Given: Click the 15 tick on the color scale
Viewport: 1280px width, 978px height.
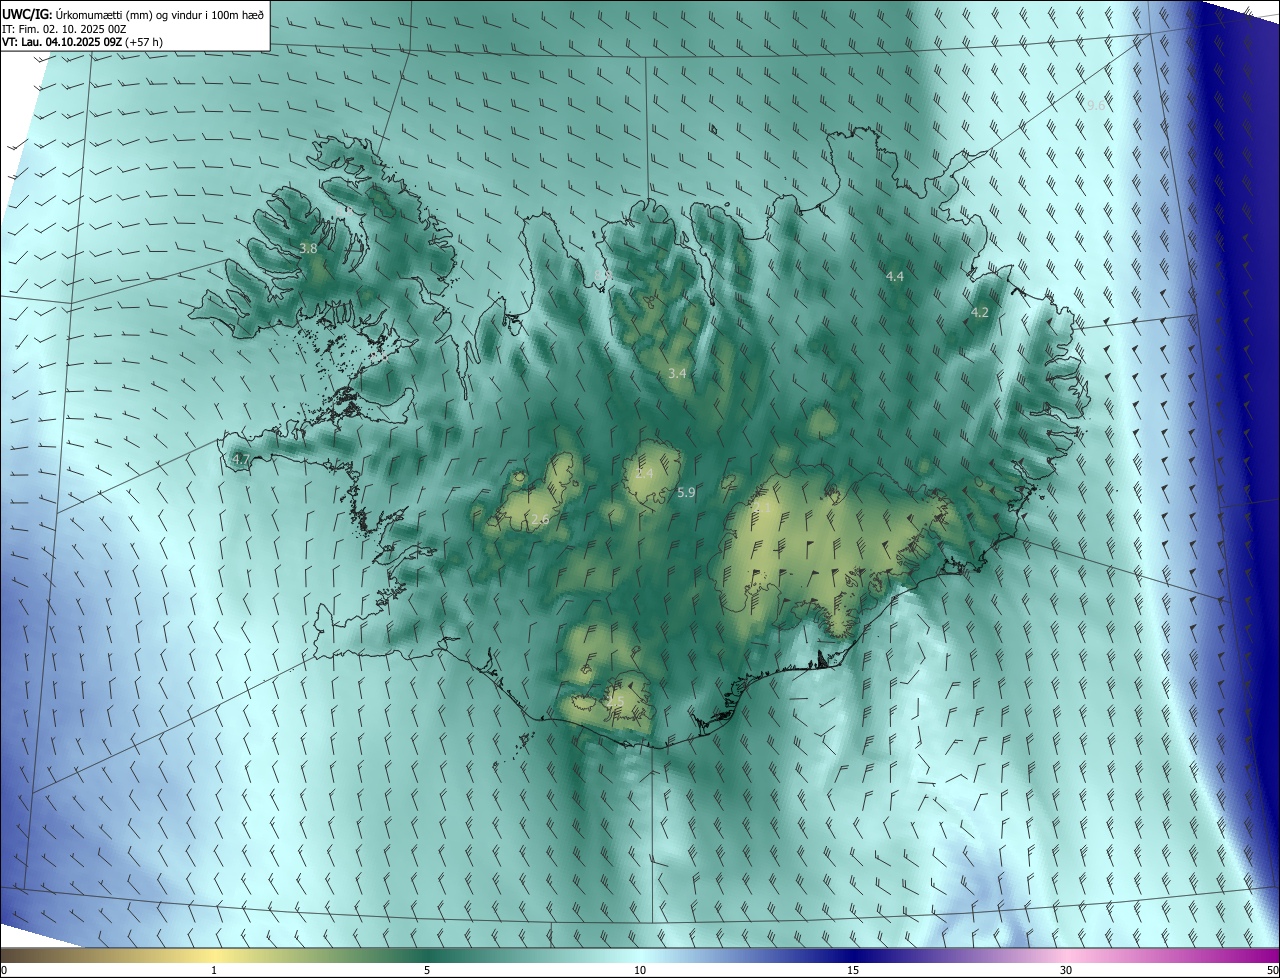Looking at the screenshot, I should pyautogui.click(x=853, y=970).
